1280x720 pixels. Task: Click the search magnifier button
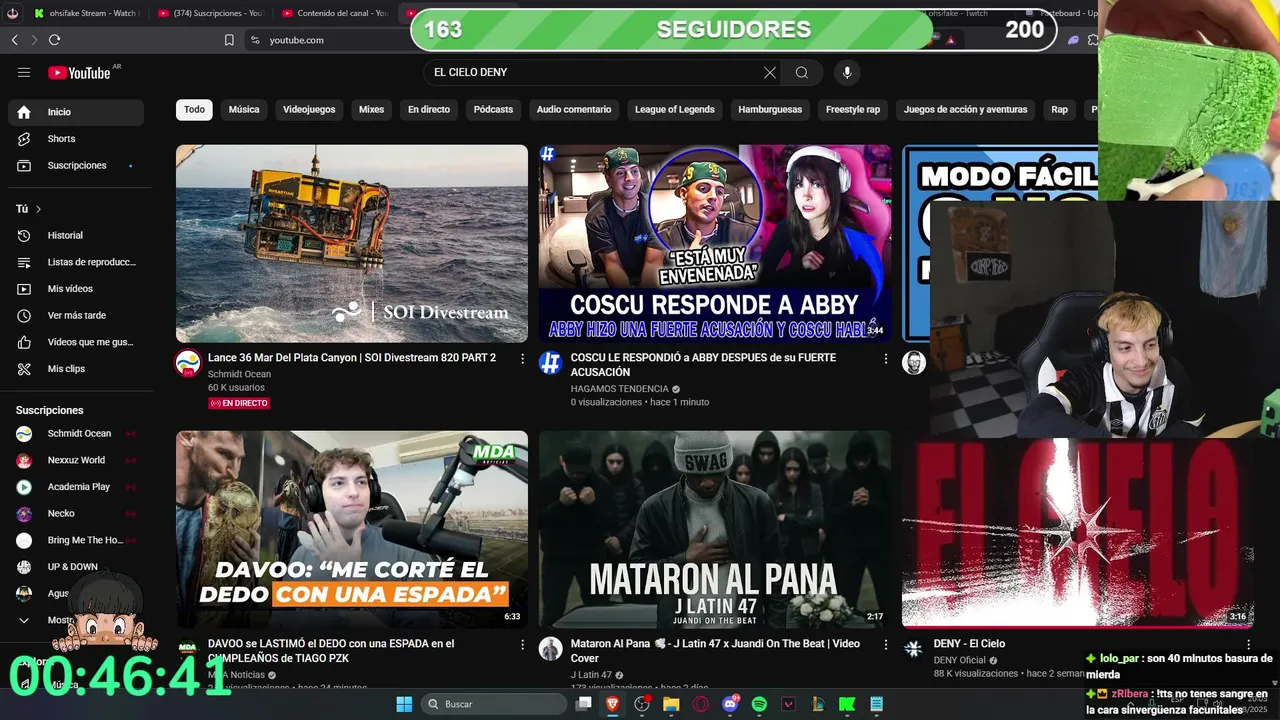coord(802,72)
